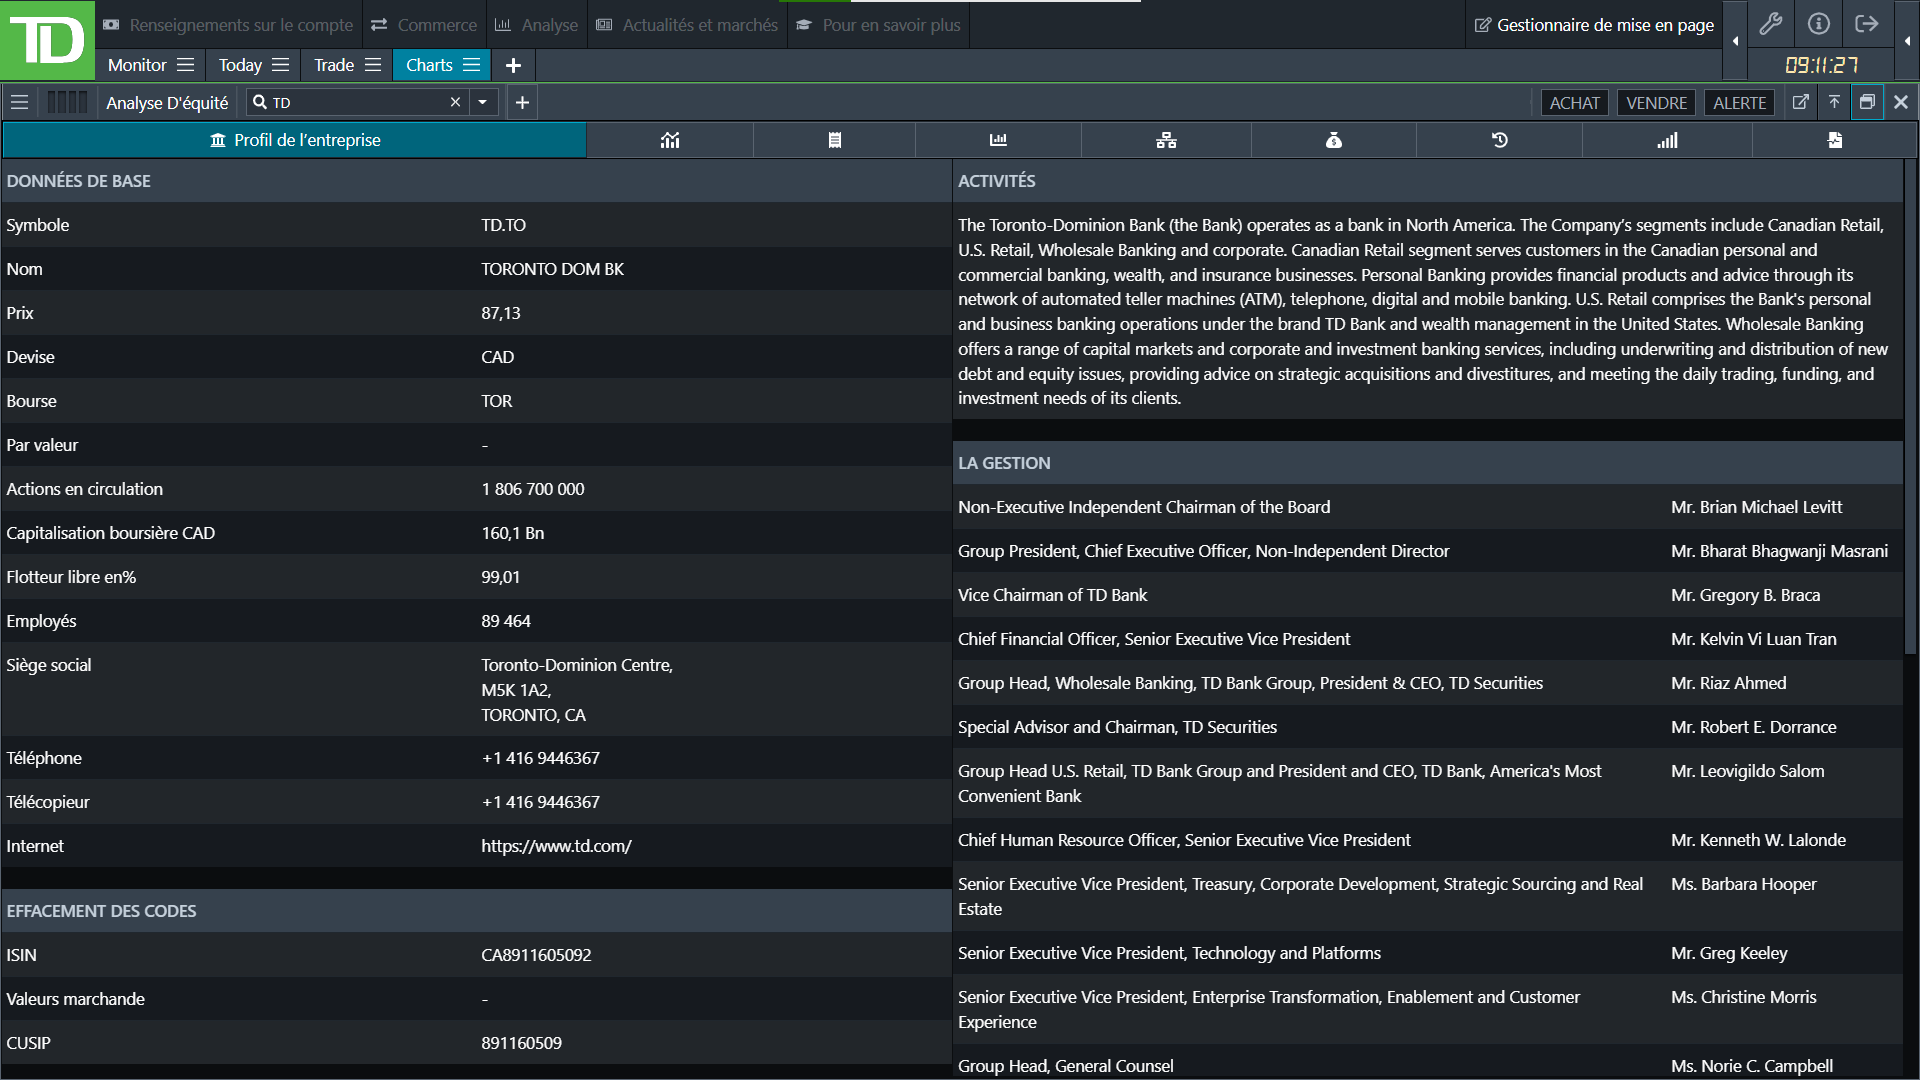The image size is (1920, 1080).
Task: Open the Commerce menu
Action: [424, 25]
